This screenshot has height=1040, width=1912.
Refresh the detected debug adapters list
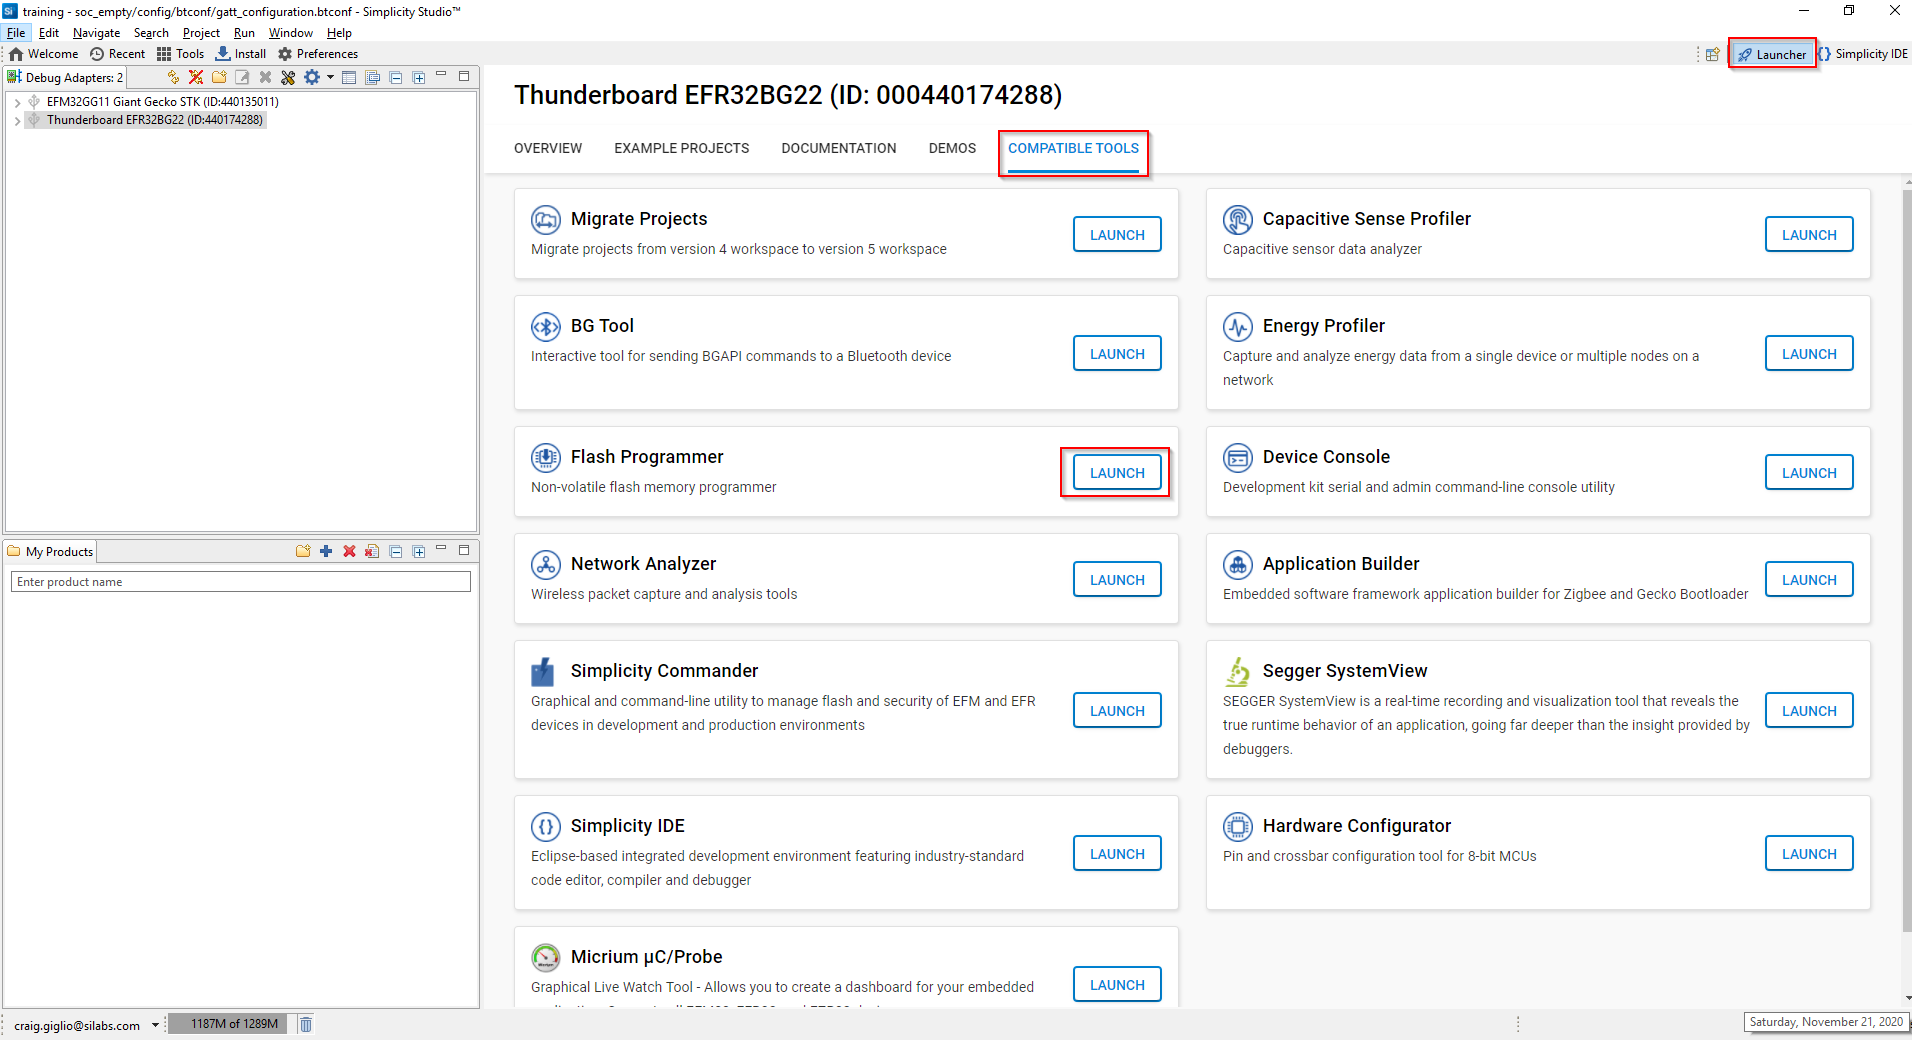pyautogui.click(x=173, y=77)
